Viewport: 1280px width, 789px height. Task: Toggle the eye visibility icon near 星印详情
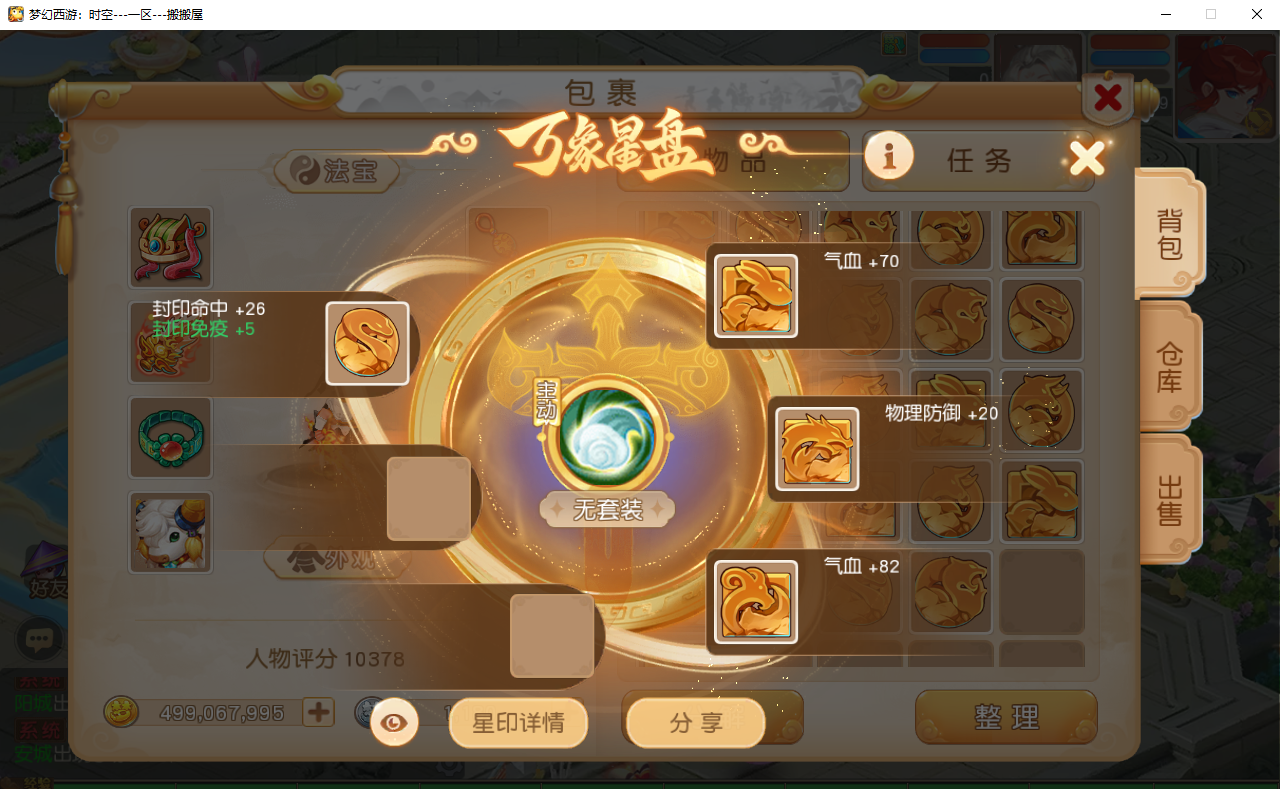[395, 722]
